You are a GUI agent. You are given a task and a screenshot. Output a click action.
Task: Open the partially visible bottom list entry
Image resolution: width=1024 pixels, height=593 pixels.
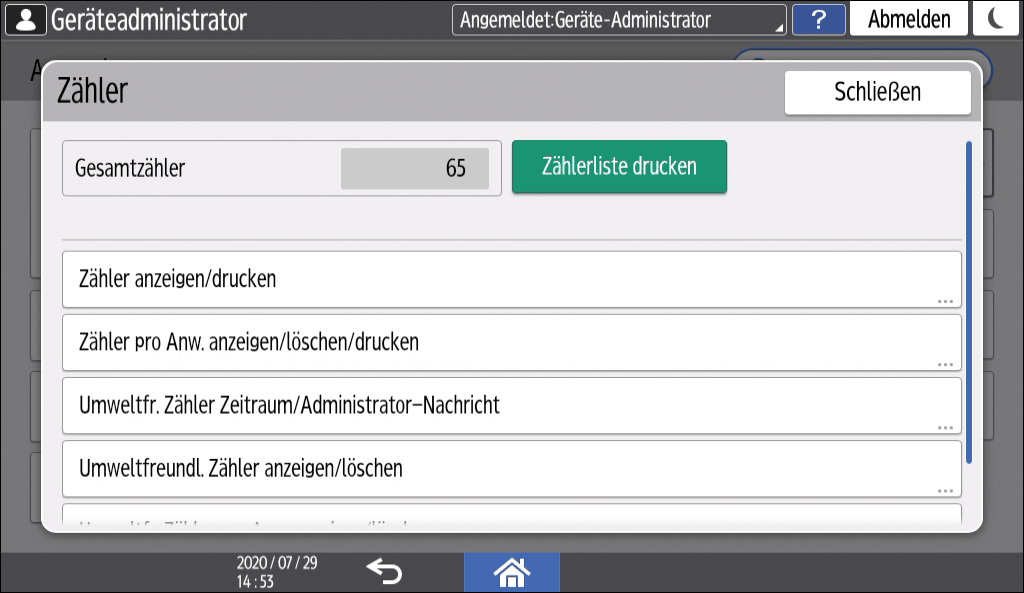511,519
